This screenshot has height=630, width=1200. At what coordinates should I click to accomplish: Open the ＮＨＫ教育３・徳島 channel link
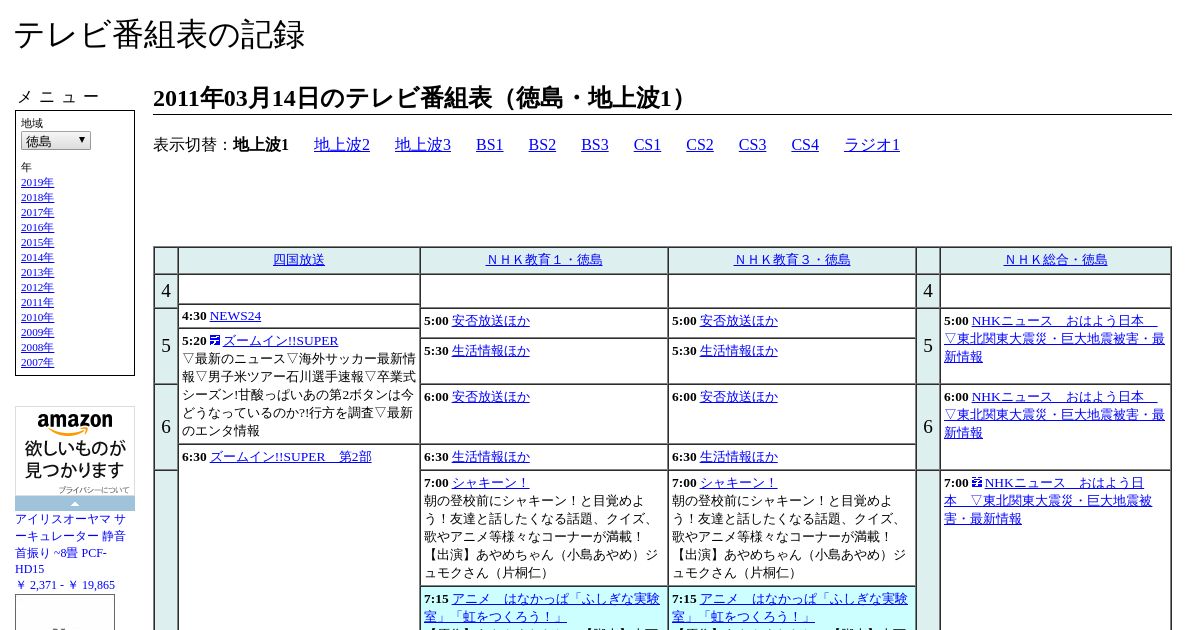(x=792, y=260)
